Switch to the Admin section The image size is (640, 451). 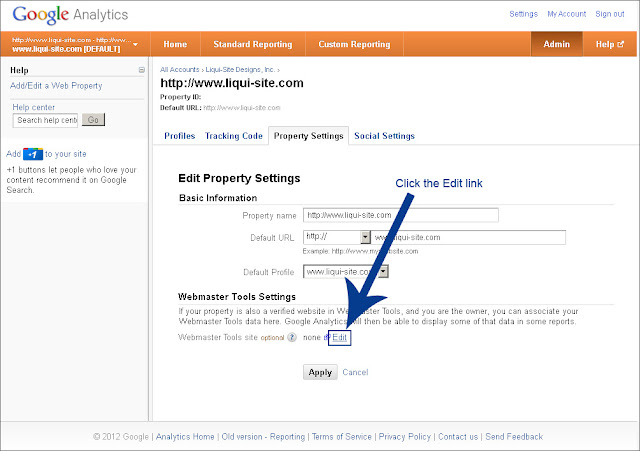[556, 44]
